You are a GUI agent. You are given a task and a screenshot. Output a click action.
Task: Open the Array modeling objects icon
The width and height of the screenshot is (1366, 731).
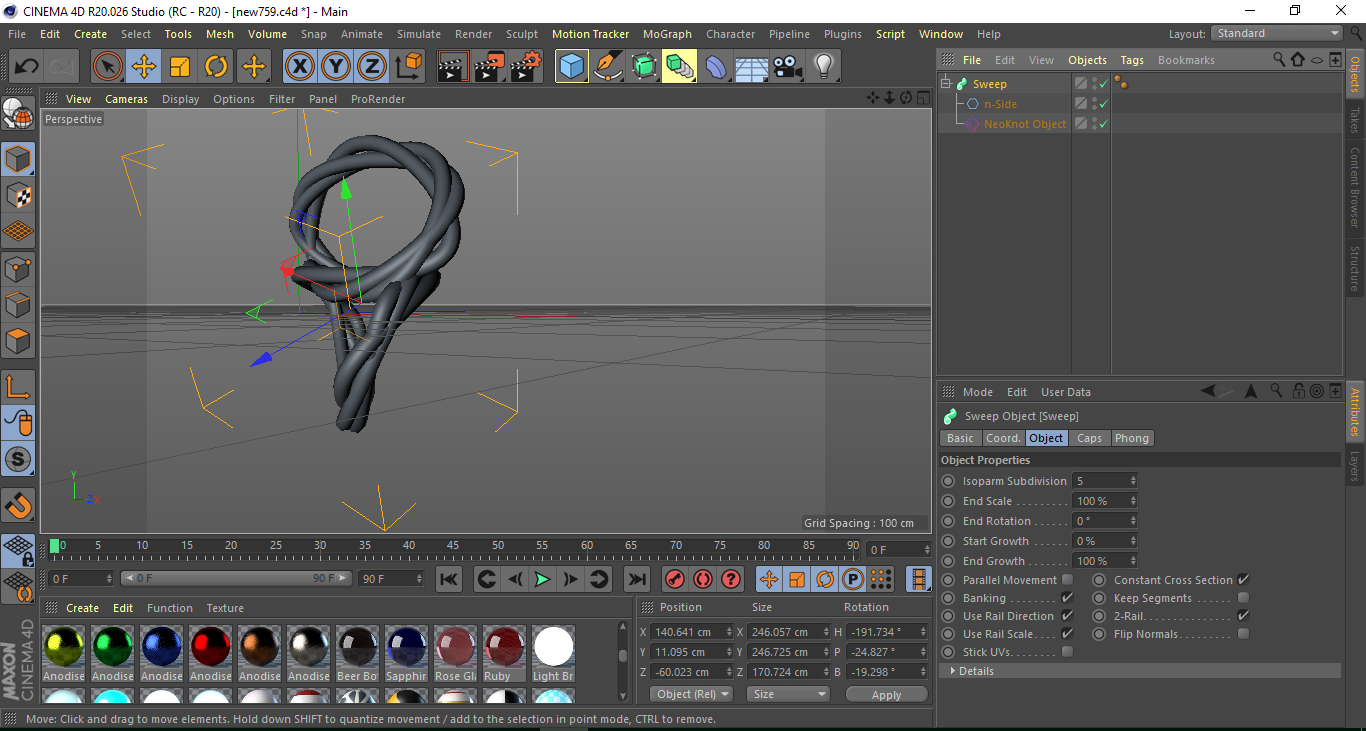(680, 67)
